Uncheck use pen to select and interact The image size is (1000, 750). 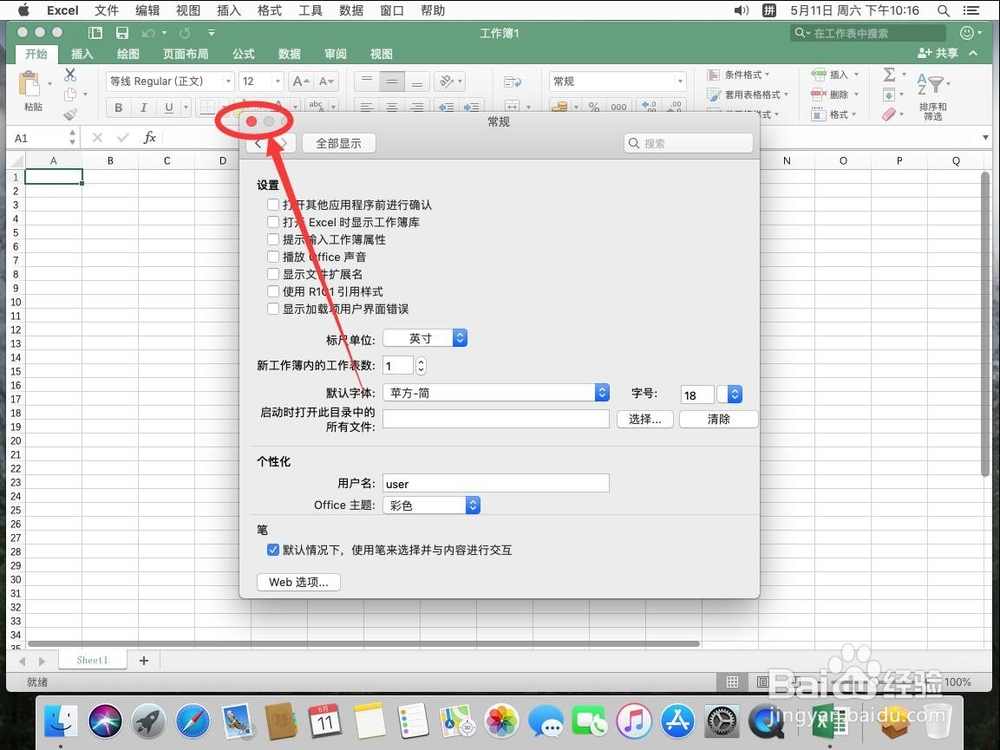(273, 550)
